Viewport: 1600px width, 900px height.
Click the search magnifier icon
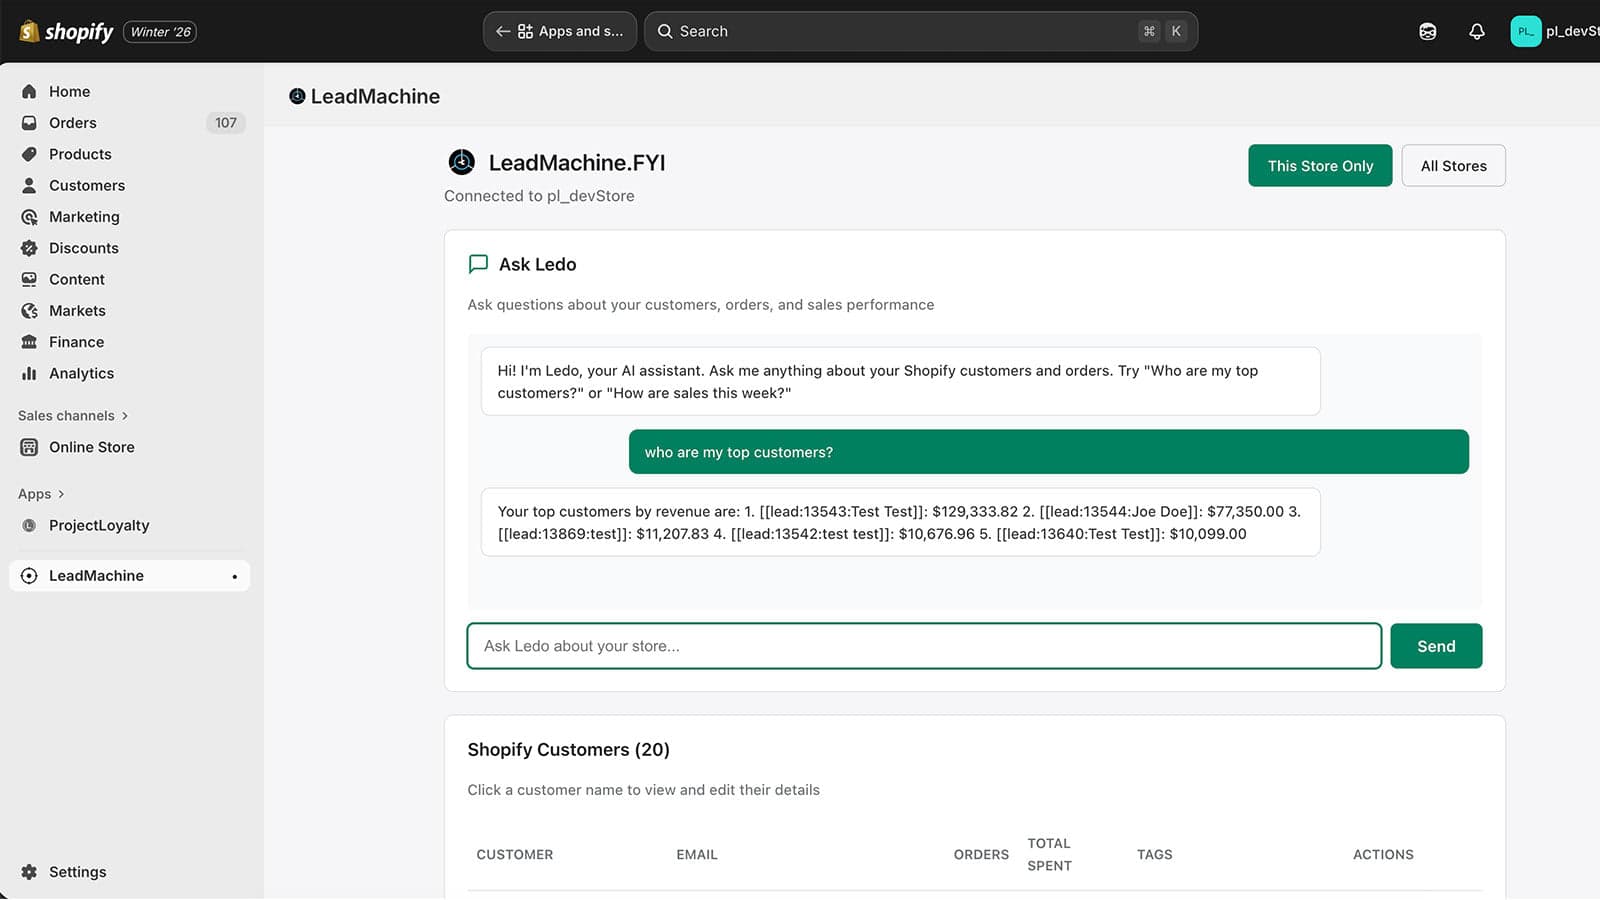665,31
